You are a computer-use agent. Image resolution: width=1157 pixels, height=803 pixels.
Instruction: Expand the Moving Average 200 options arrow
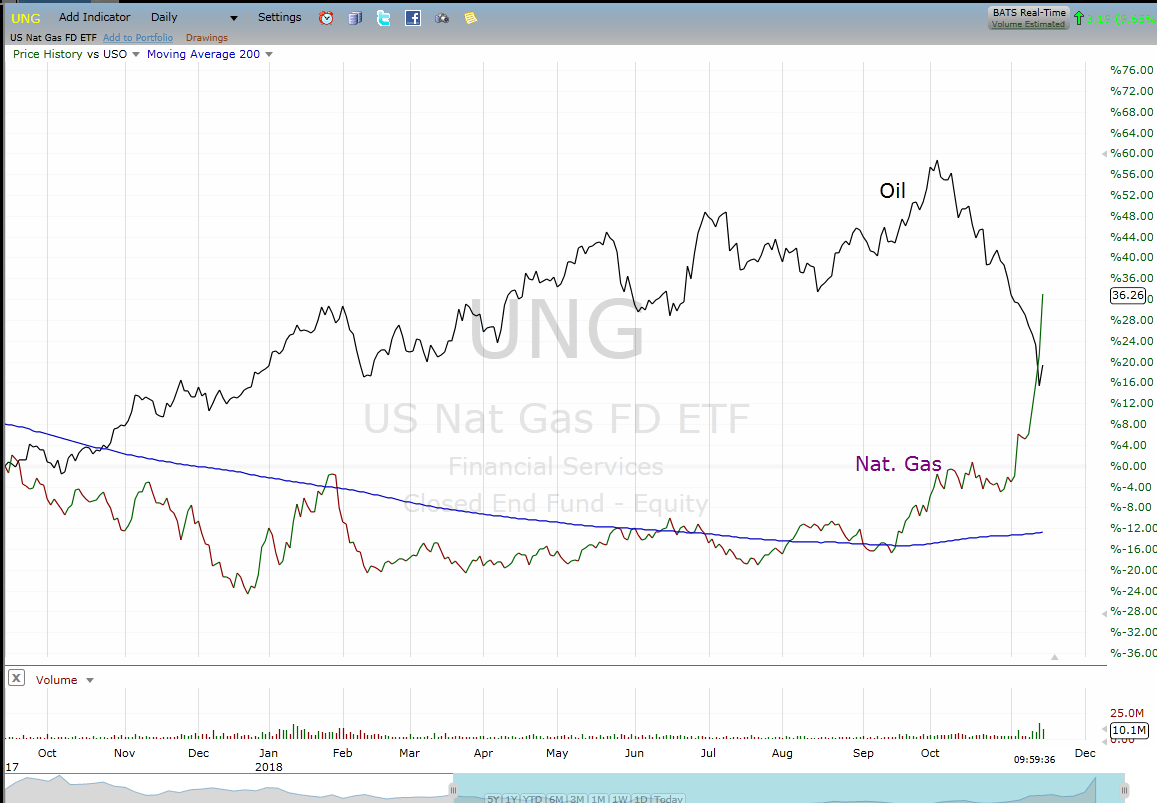[269, 54]
